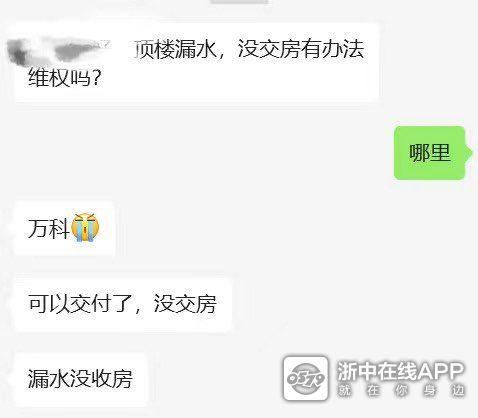
Task: Click the 0579 logo icon in the watermark
Action: pos(306,378)
